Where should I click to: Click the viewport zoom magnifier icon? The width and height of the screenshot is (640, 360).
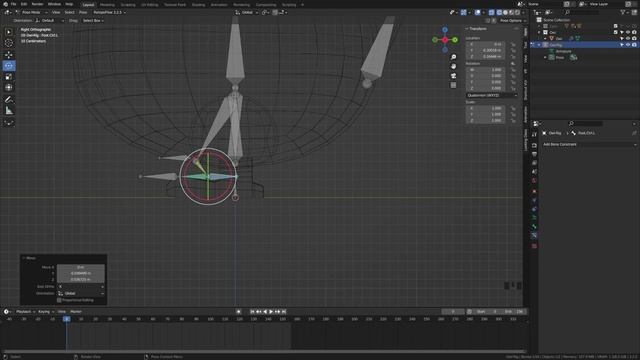(x=453, y=57)
